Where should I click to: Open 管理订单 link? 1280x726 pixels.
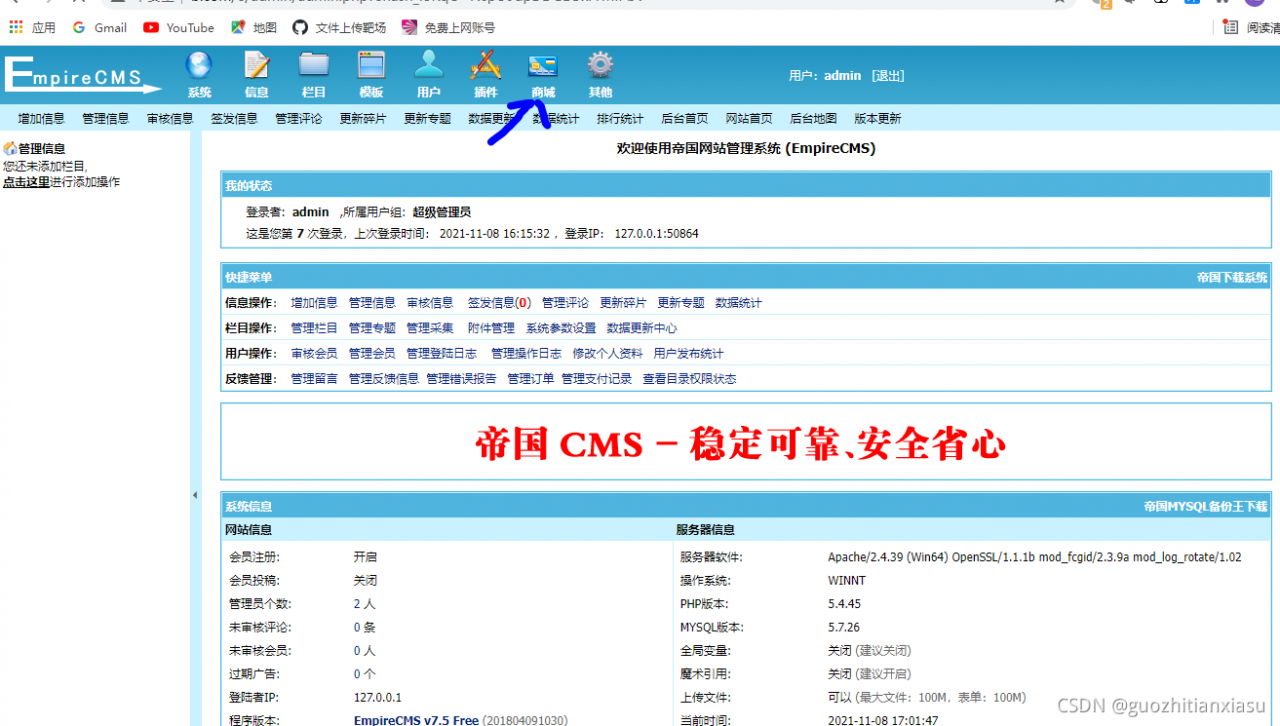click(530, 378)
